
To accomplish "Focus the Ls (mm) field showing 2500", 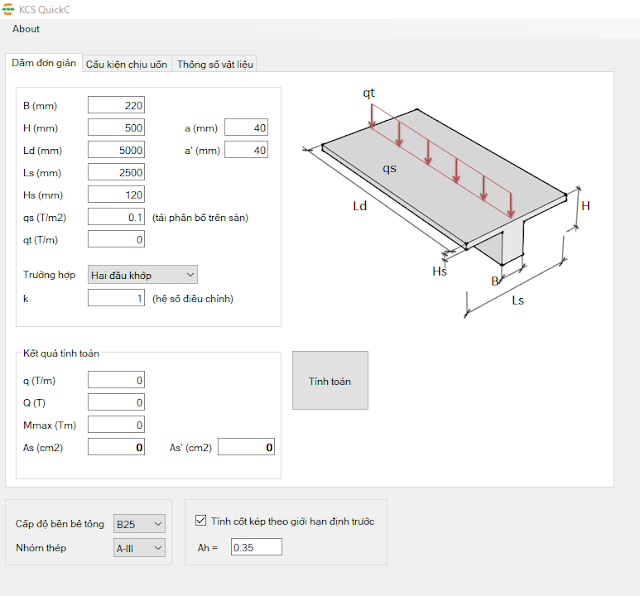I will pos(116,173).
